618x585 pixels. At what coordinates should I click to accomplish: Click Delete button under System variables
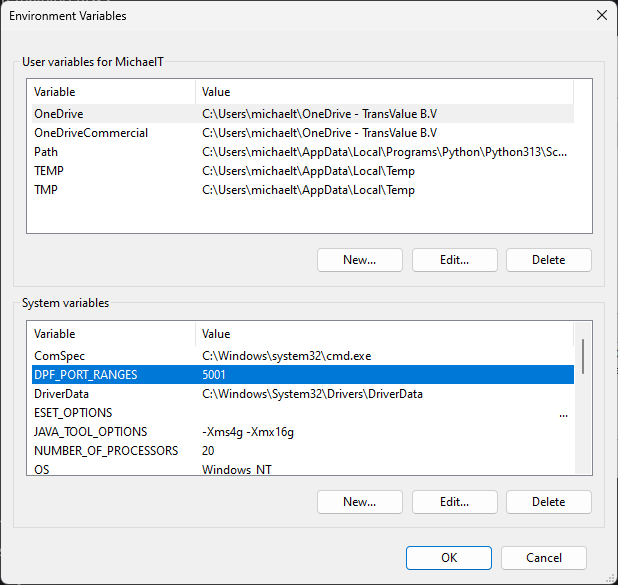click(x=548, y=502)
